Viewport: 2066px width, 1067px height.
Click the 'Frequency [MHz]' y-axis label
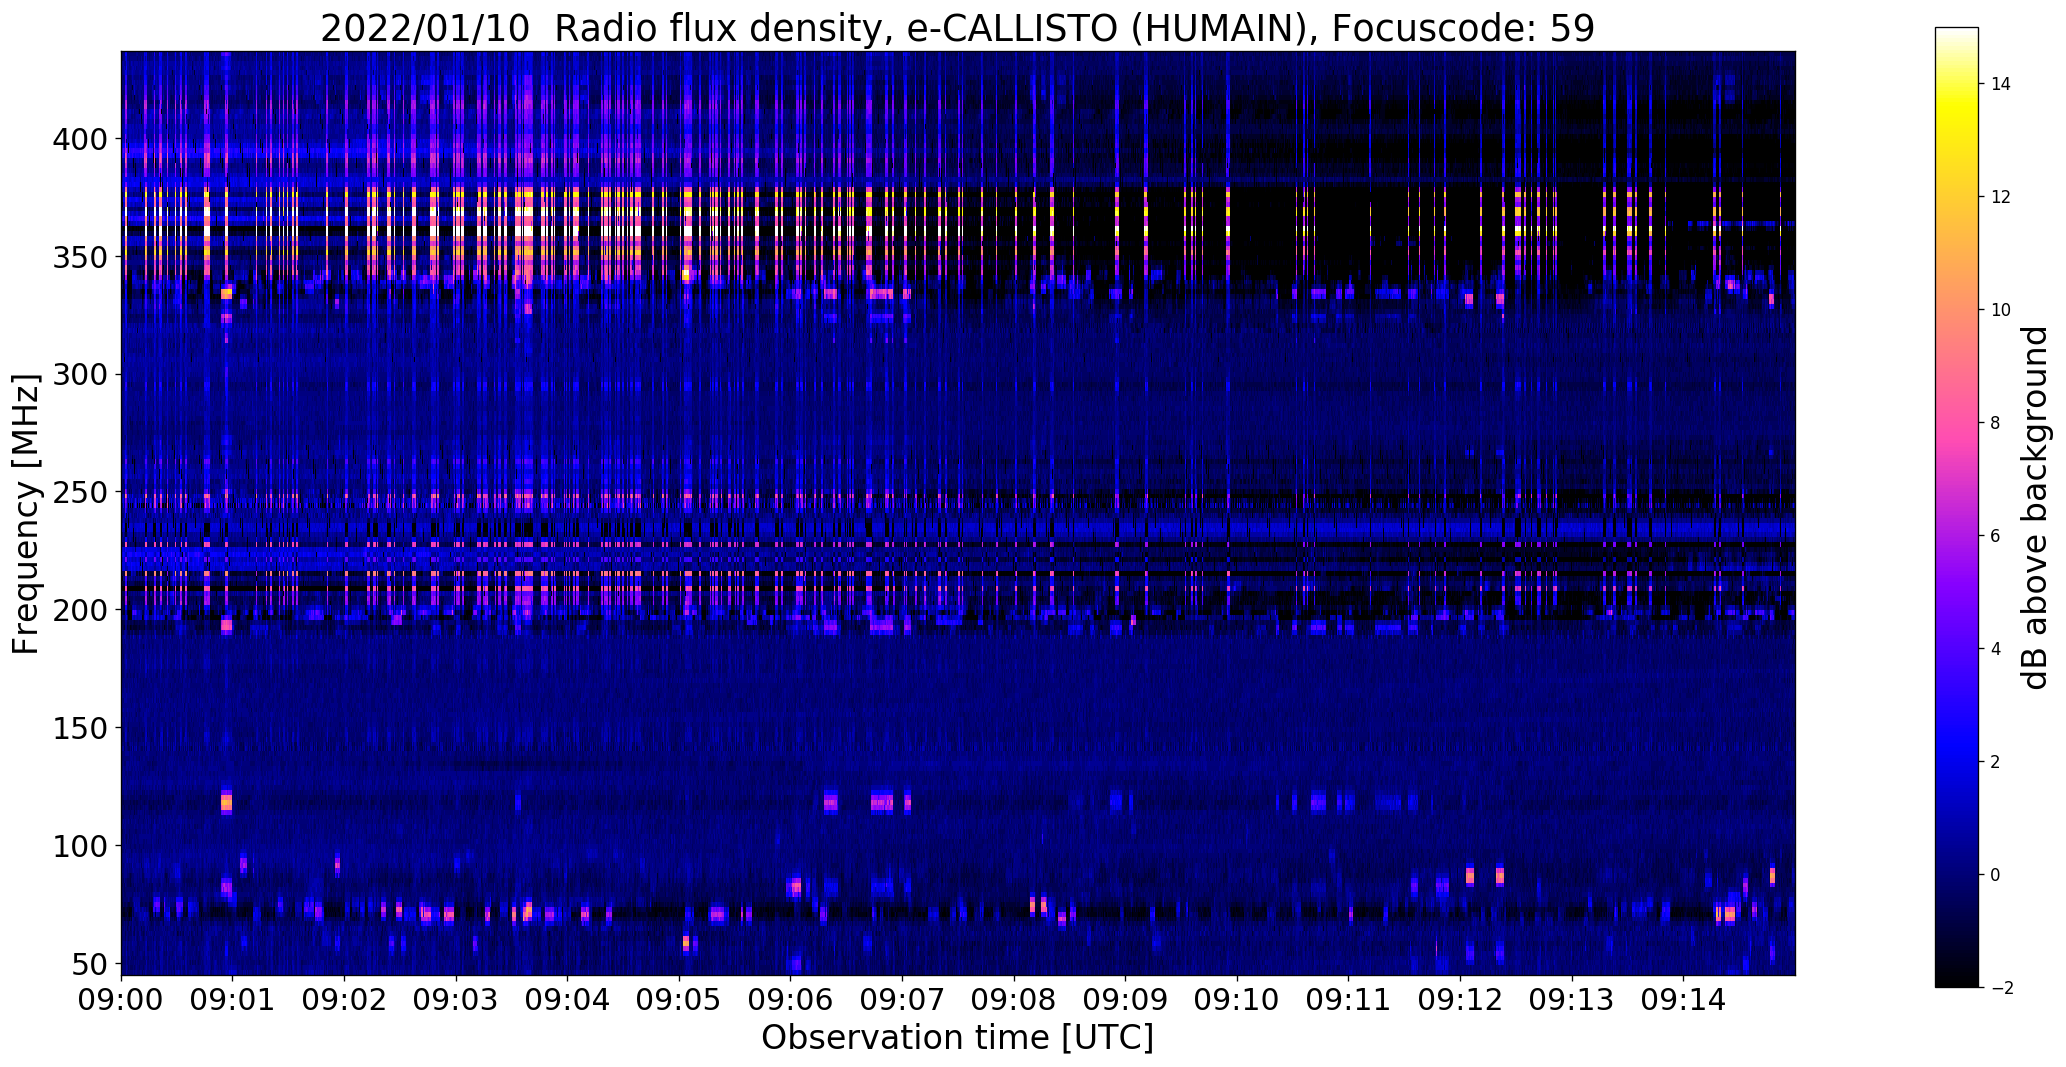coord(27,514)
